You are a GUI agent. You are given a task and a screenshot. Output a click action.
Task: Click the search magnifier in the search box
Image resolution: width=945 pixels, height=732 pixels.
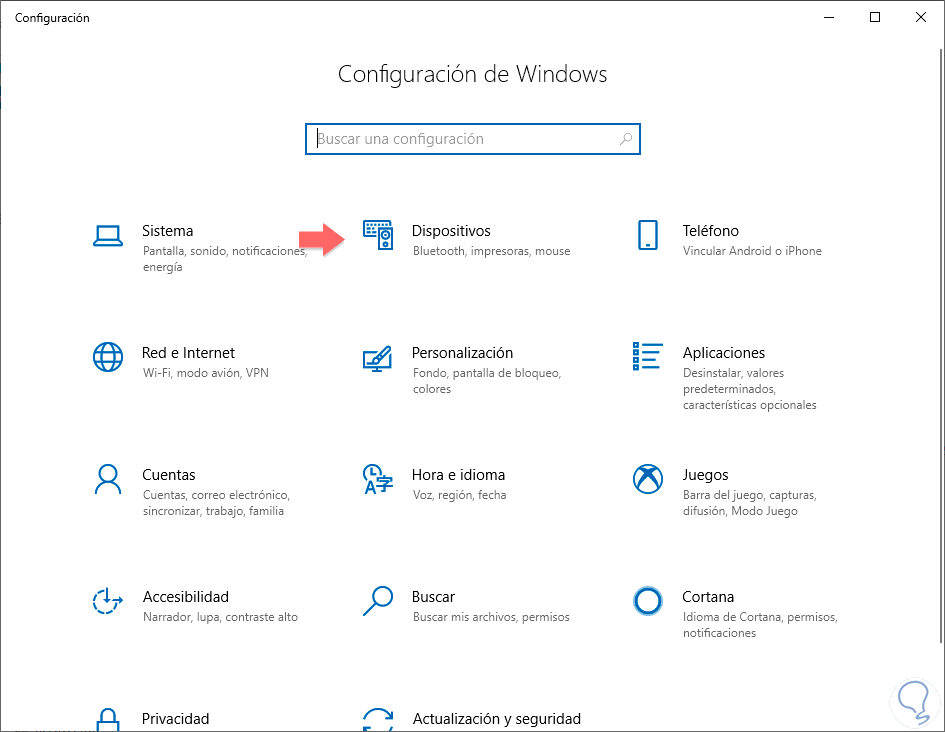click(x=626, y=139)
